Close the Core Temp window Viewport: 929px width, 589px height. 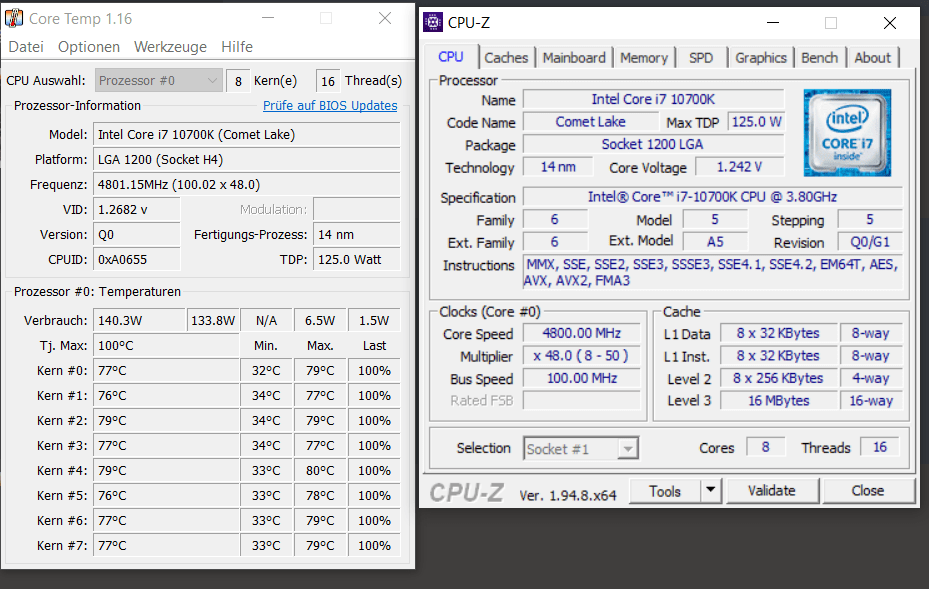click(385, 18)
